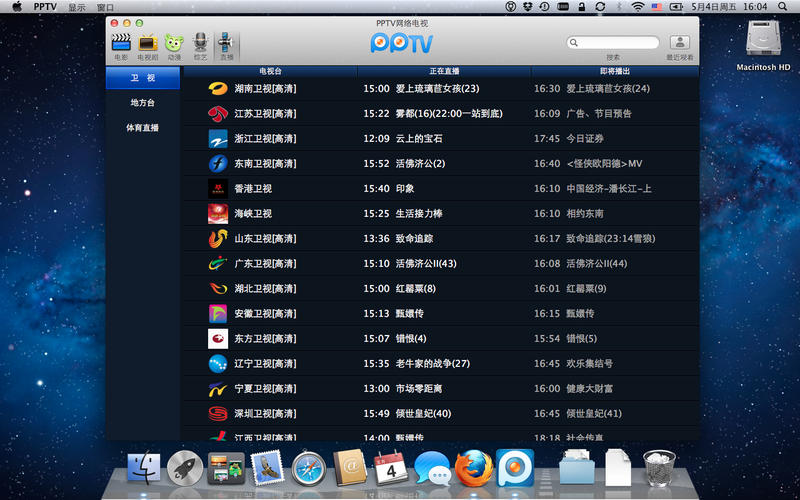Open the 综艺 variety show microphone icon

click(x=201, y=43)
